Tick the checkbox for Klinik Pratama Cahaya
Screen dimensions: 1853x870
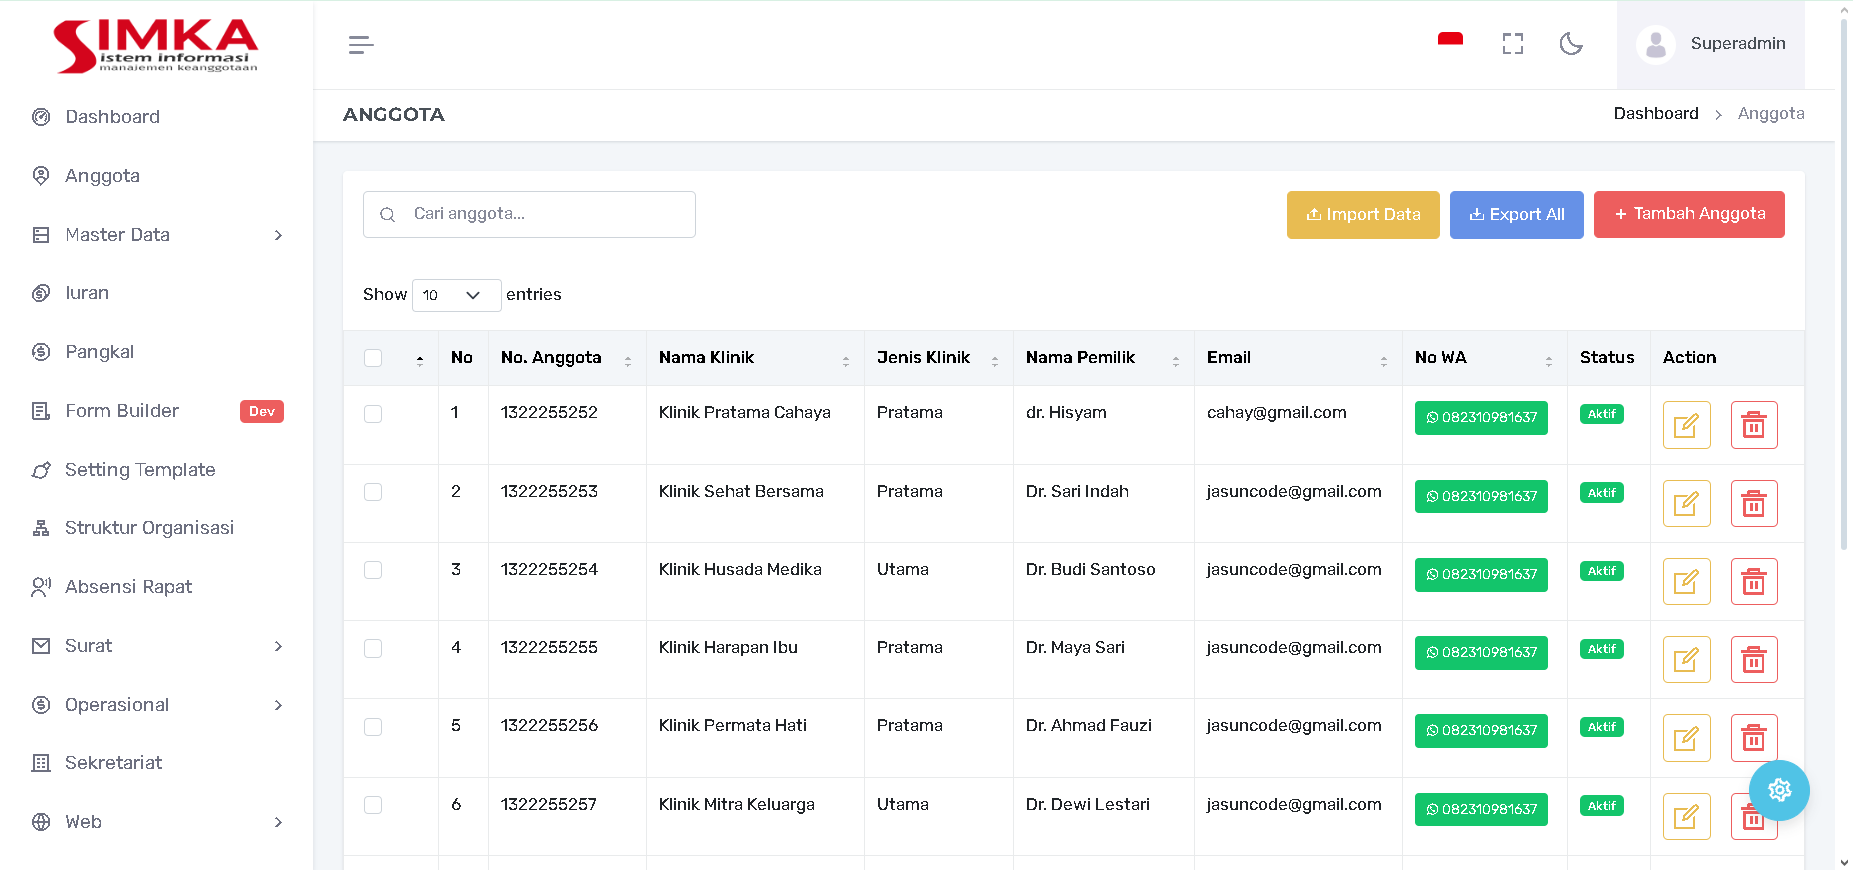373,414
